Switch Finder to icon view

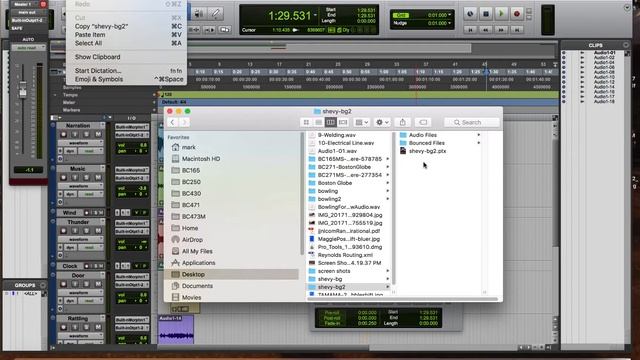[x=306, y=122]
